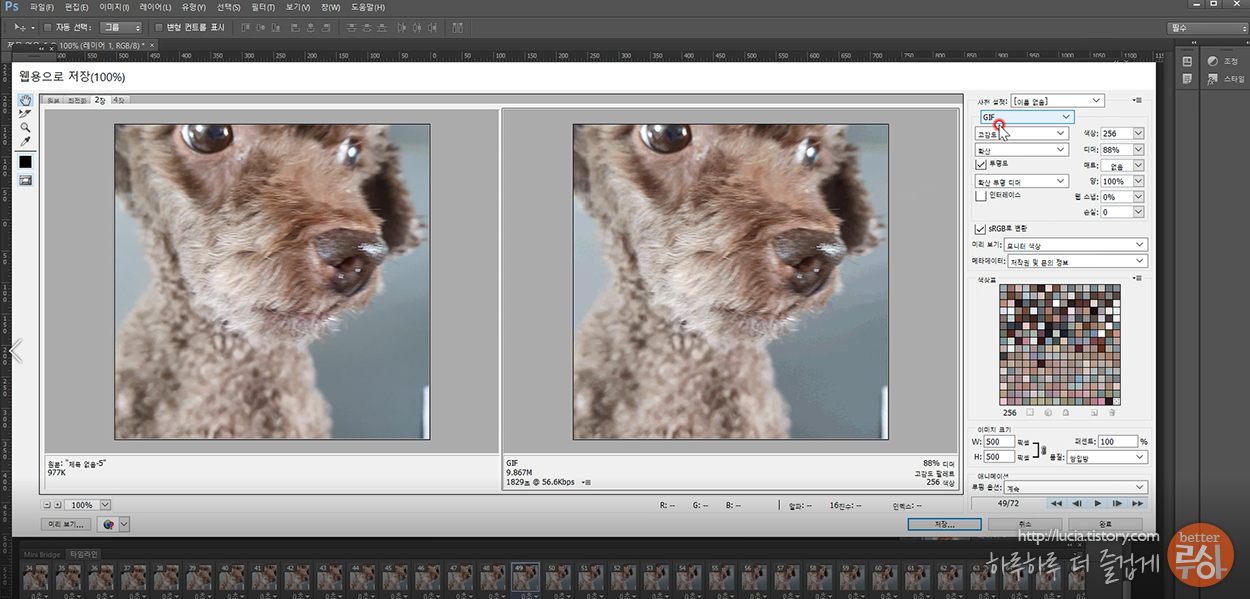Screen dimensions: 1250x599
Task: Select the Eyedropper tool
Action: pyautogui.click(x=26, y=141)
